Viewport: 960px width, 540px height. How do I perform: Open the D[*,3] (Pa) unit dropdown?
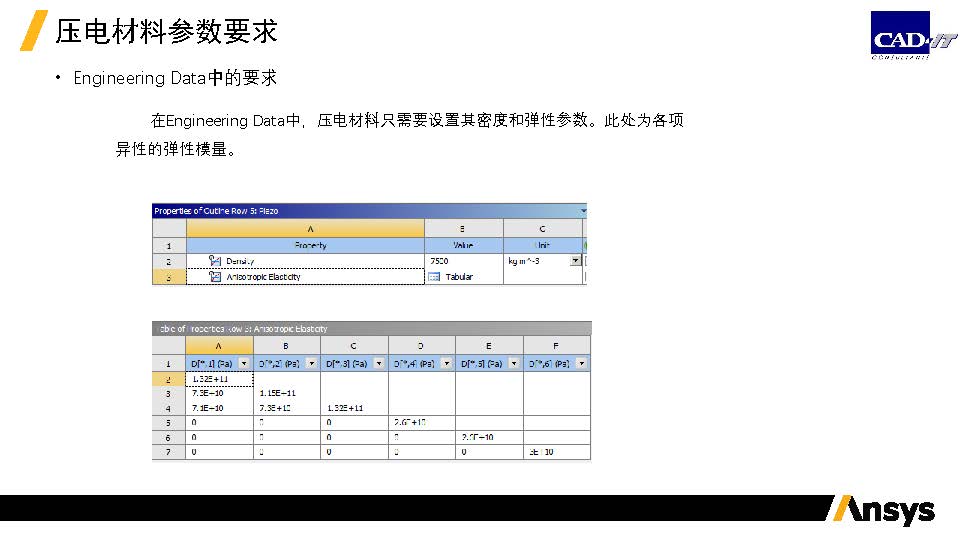pyautogui.click(x=378, y=363)
